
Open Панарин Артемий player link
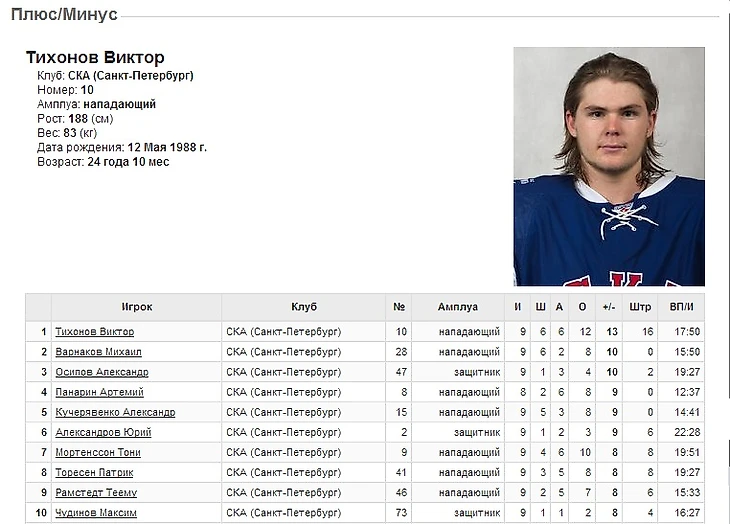click(x=99, y=392)
